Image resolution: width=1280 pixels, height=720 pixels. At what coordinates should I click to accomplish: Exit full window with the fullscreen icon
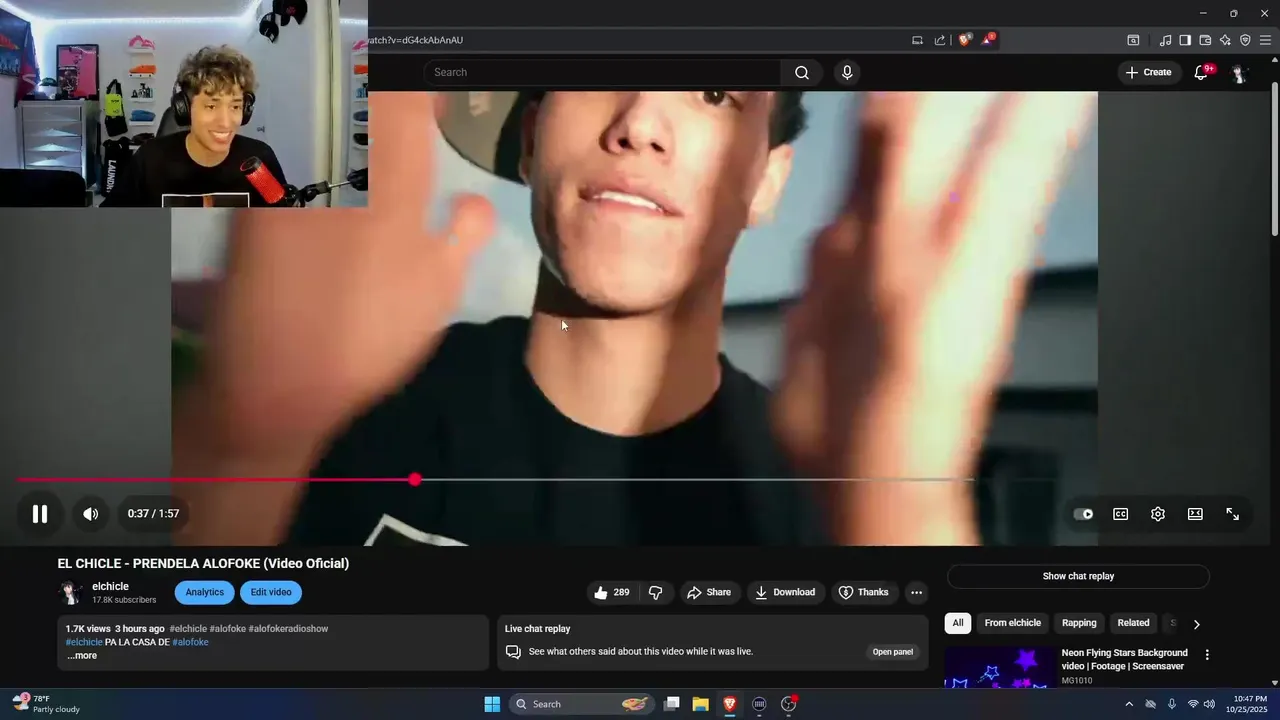[1233, 514]
